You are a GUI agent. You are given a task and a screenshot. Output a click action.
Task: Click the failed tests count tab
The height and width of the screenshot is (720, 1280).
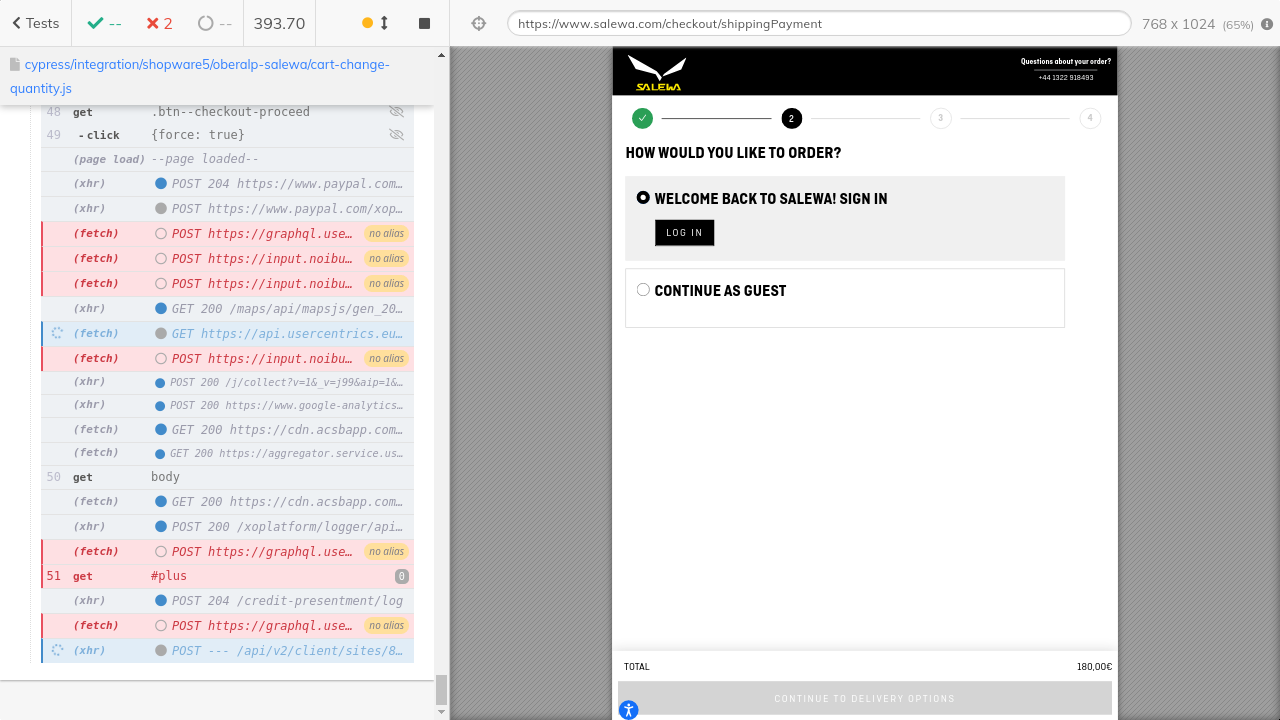point(158,23)
